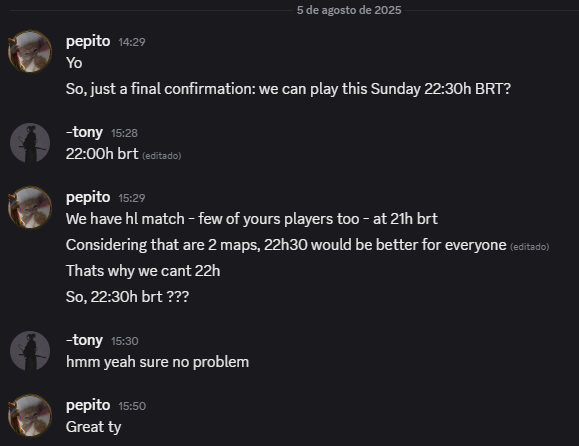This screenshot has height=446, width=579.
Task: Click -tony's avatar beside the 15:28 message
Action: tap(30, 143)
